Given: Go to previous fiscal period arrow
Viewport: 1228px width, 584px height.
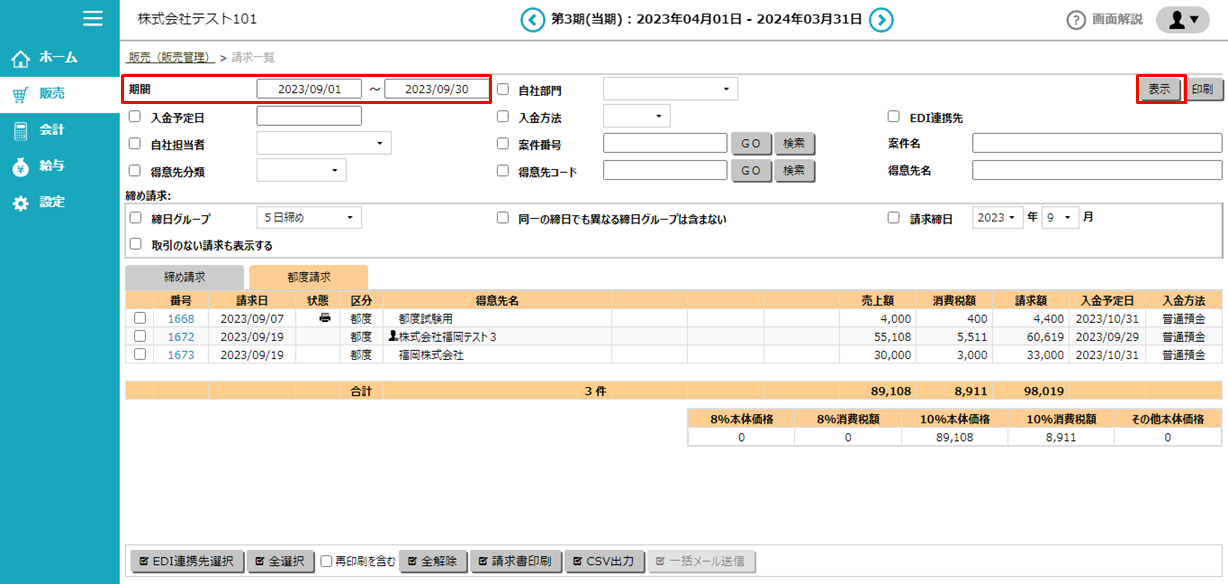Looking at the screenshot, I should coord(532,20).
